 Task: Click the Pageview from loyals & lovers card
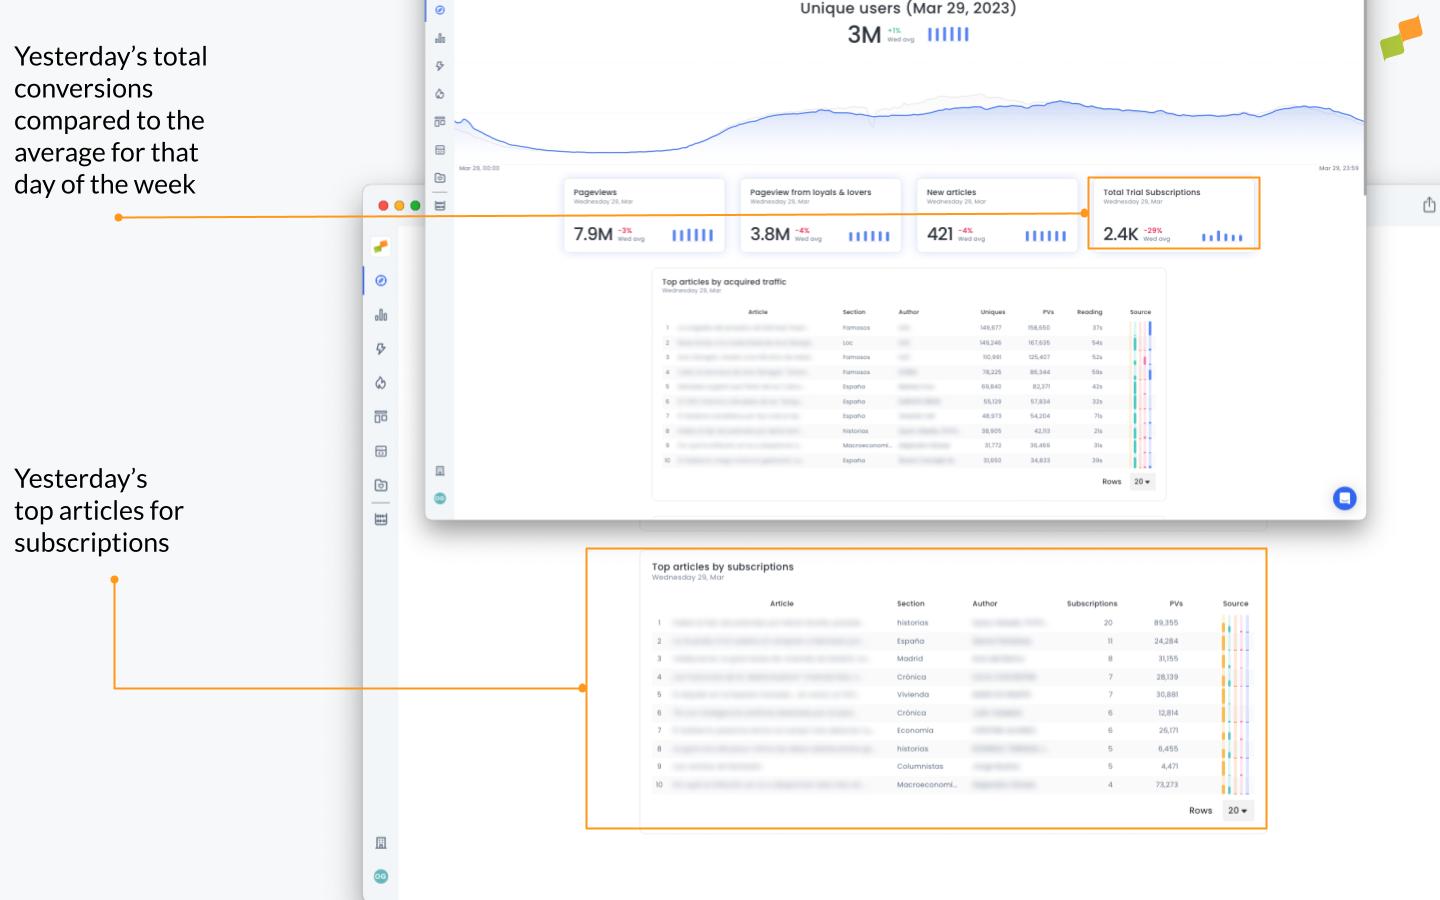(820, 215)
